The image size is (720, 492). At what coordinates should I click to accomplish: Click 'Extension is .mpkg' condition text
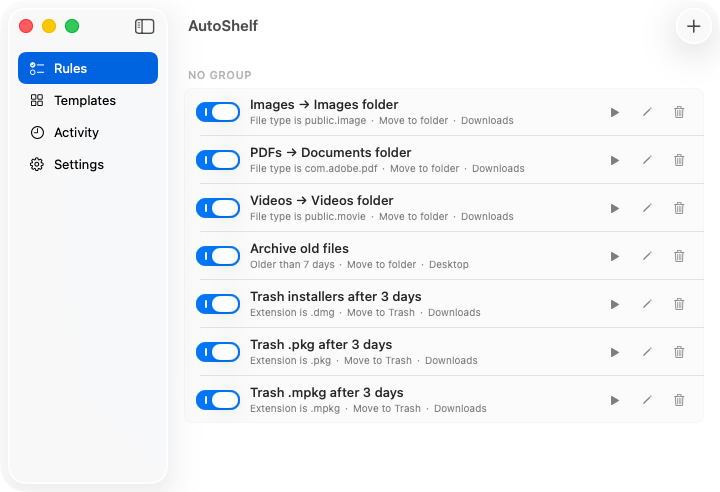[295, 409]
